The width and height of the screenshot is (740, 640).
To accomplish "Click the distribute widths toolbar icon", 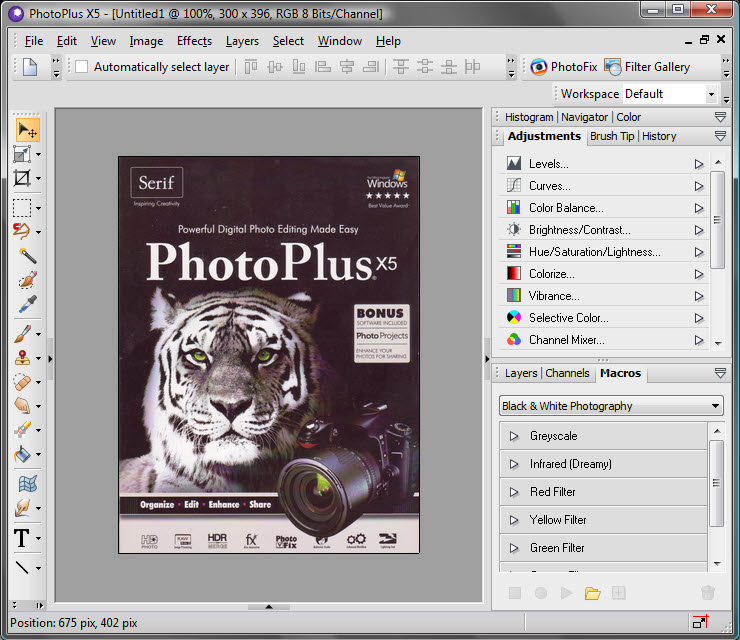I will [472, 67].
